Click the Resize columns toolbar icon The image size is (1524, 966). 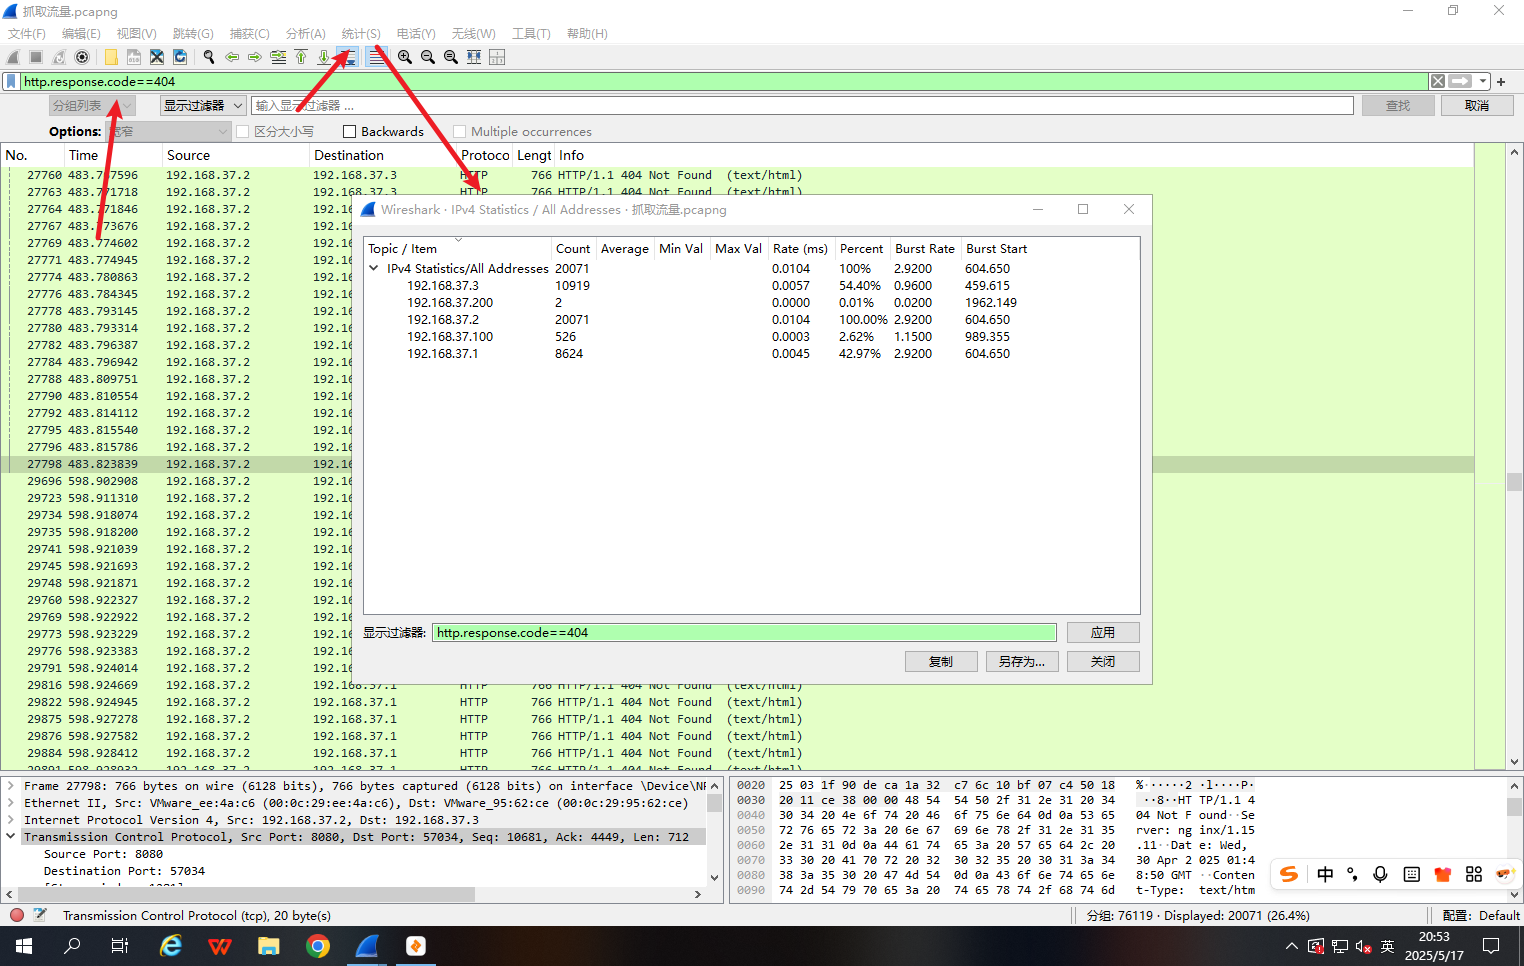click(x=474, y=57)
